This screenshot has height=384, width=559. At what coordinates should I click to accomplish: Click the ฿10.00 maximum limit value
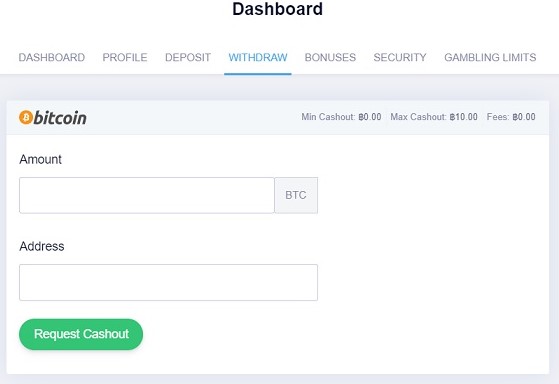coord(463,117)
